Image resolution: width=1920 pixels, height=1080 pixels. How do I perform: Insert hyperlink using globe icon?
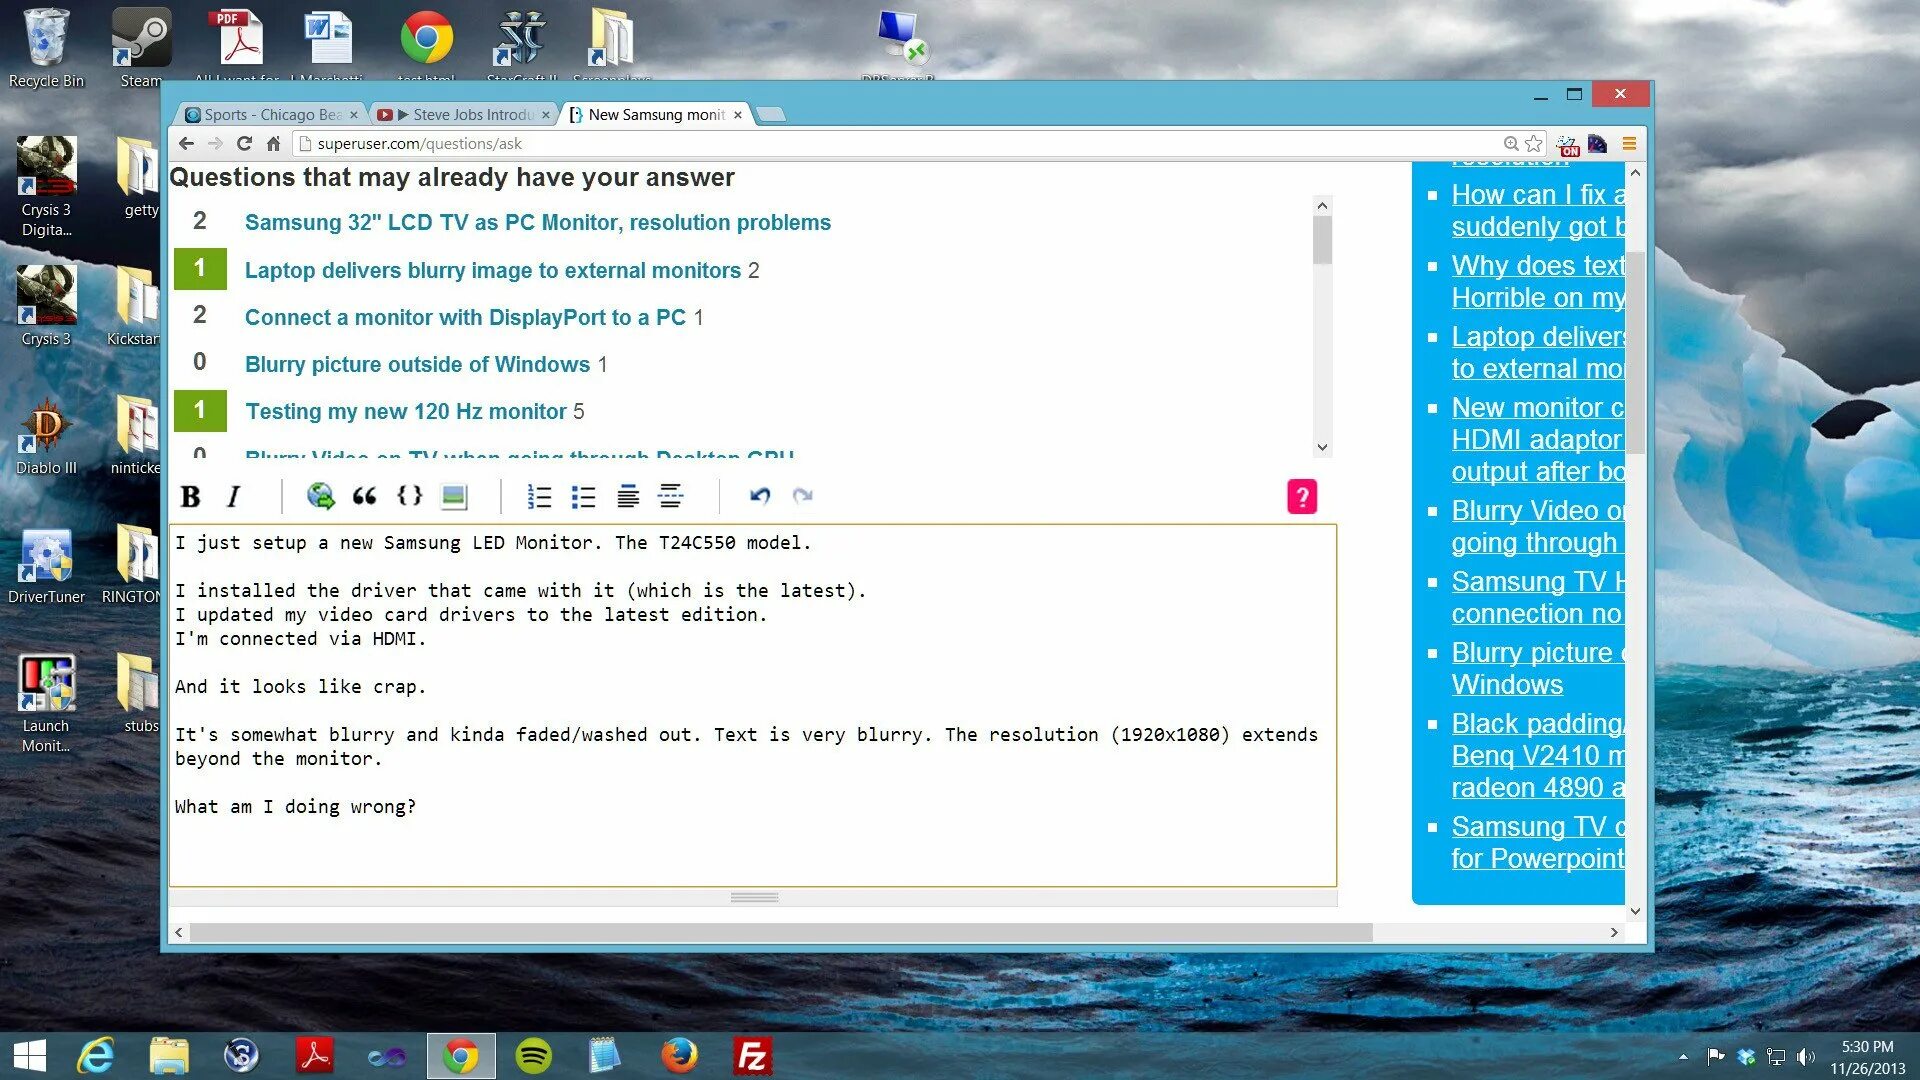tap(320, 496)
